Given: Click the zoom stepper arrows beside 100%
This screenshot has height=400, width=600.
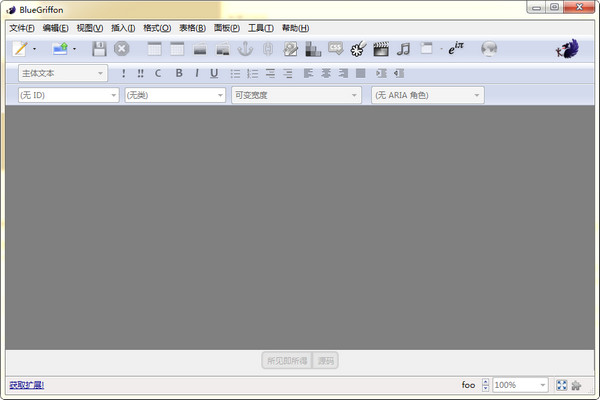Looking at the screenshot, I should coord(486,385).
